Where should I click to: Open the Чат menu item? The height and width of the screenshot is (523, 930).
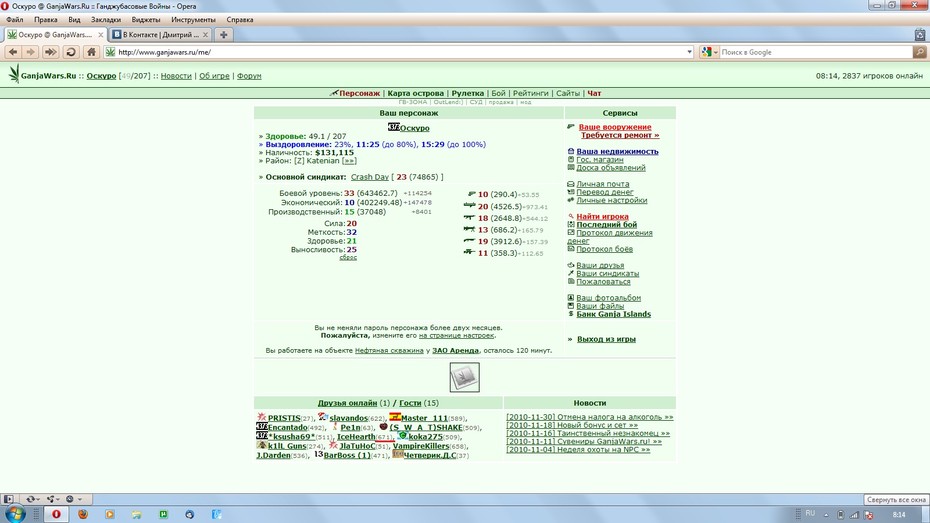[x=594, y=93]
